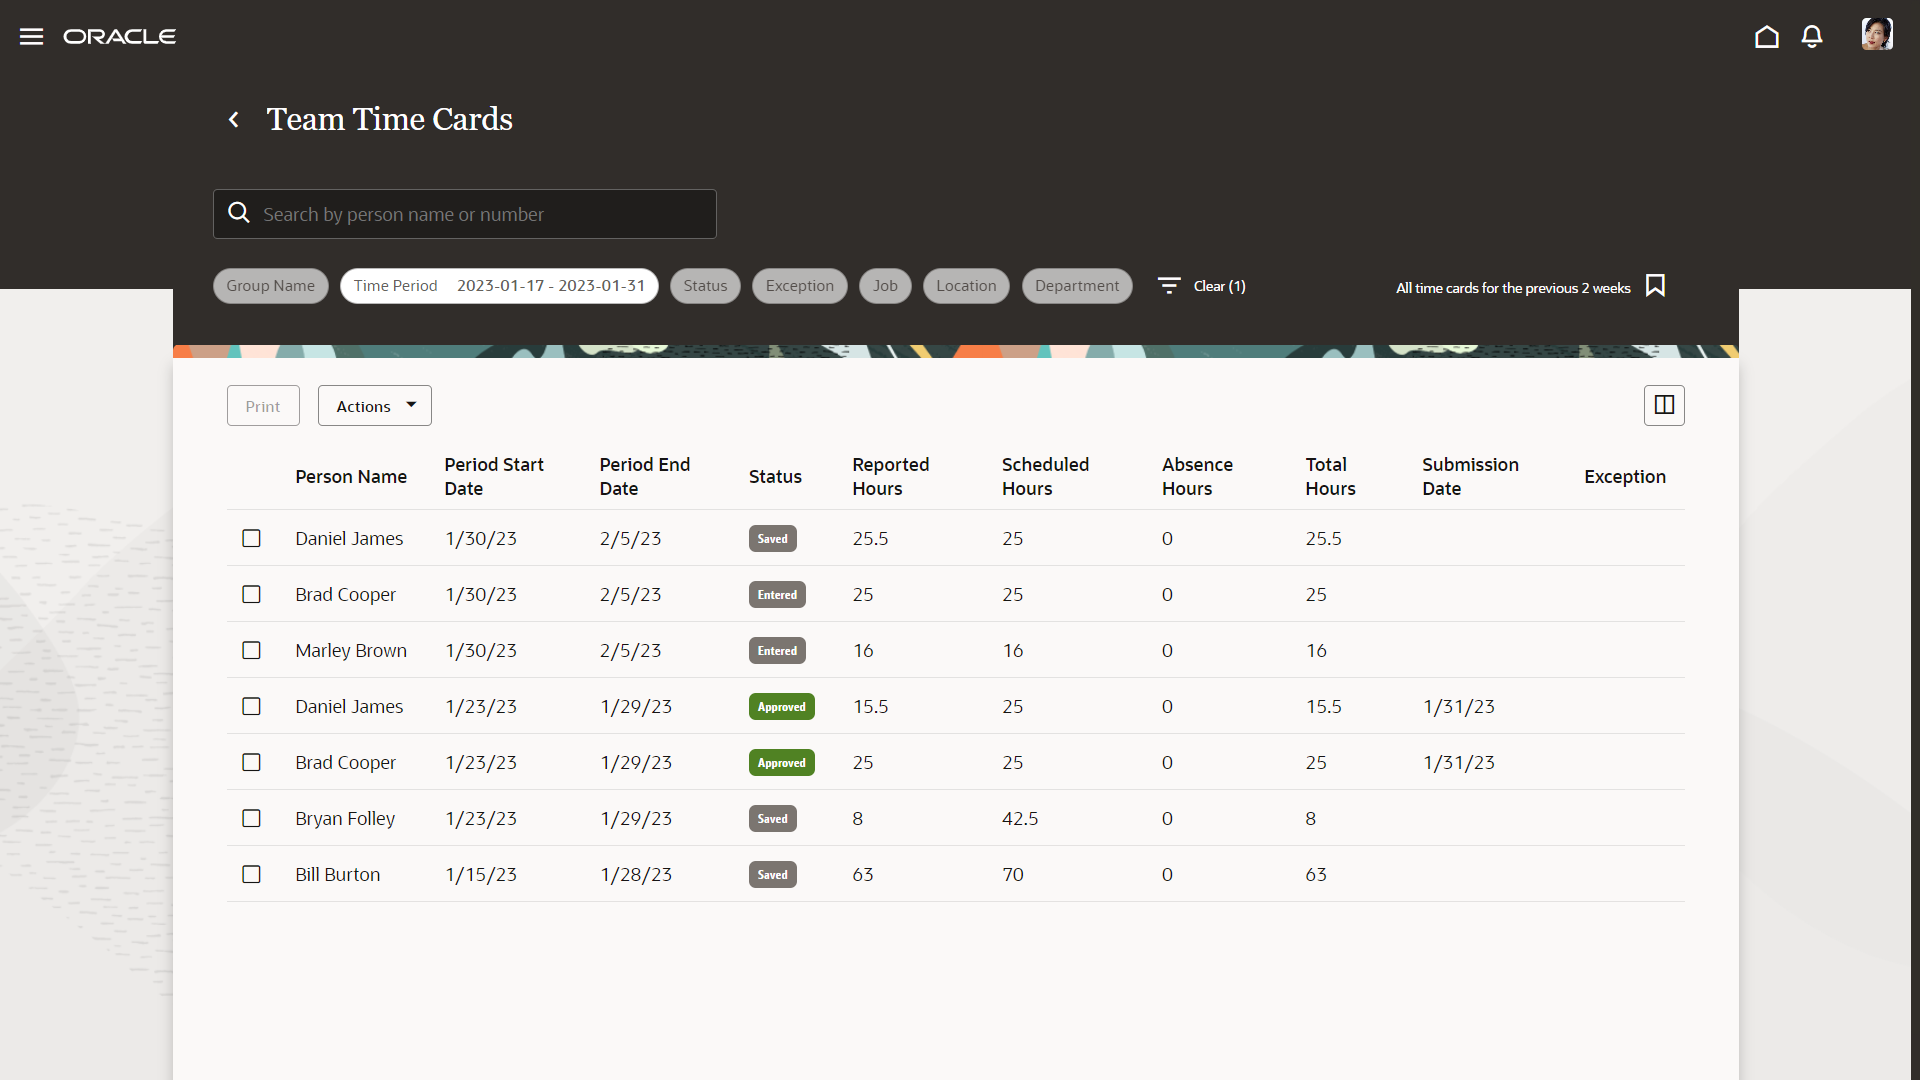
Task: Open the Department filter chip
Action: point(1076,286)
